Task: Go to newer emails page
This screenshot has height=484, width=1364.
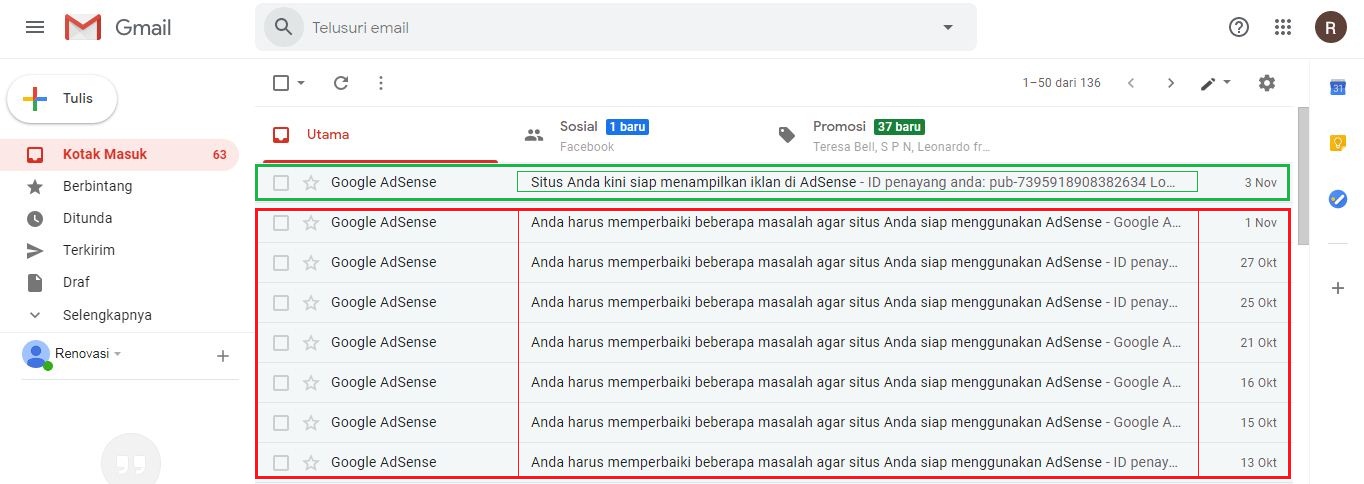Action: tap(1131, 83)
